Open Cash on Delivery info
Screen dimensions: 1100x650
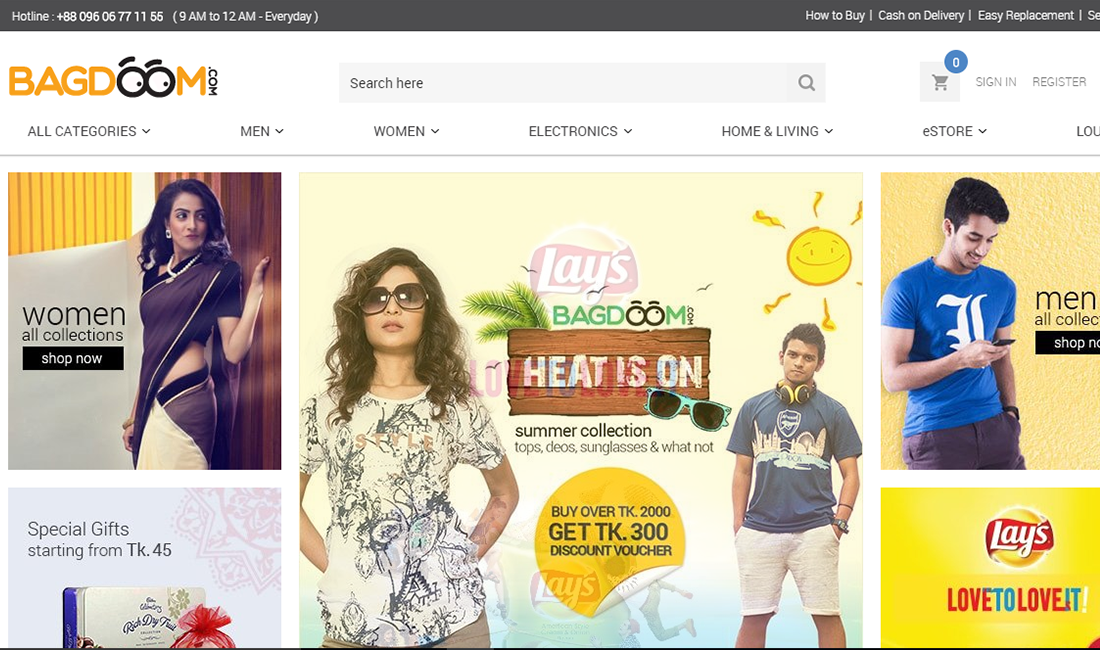(921, 15)
